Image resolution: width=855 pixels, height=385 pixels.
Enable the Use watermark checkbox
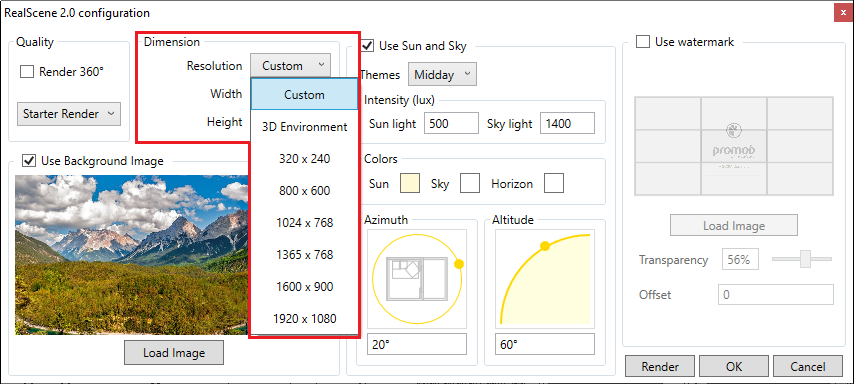[643, 42]
